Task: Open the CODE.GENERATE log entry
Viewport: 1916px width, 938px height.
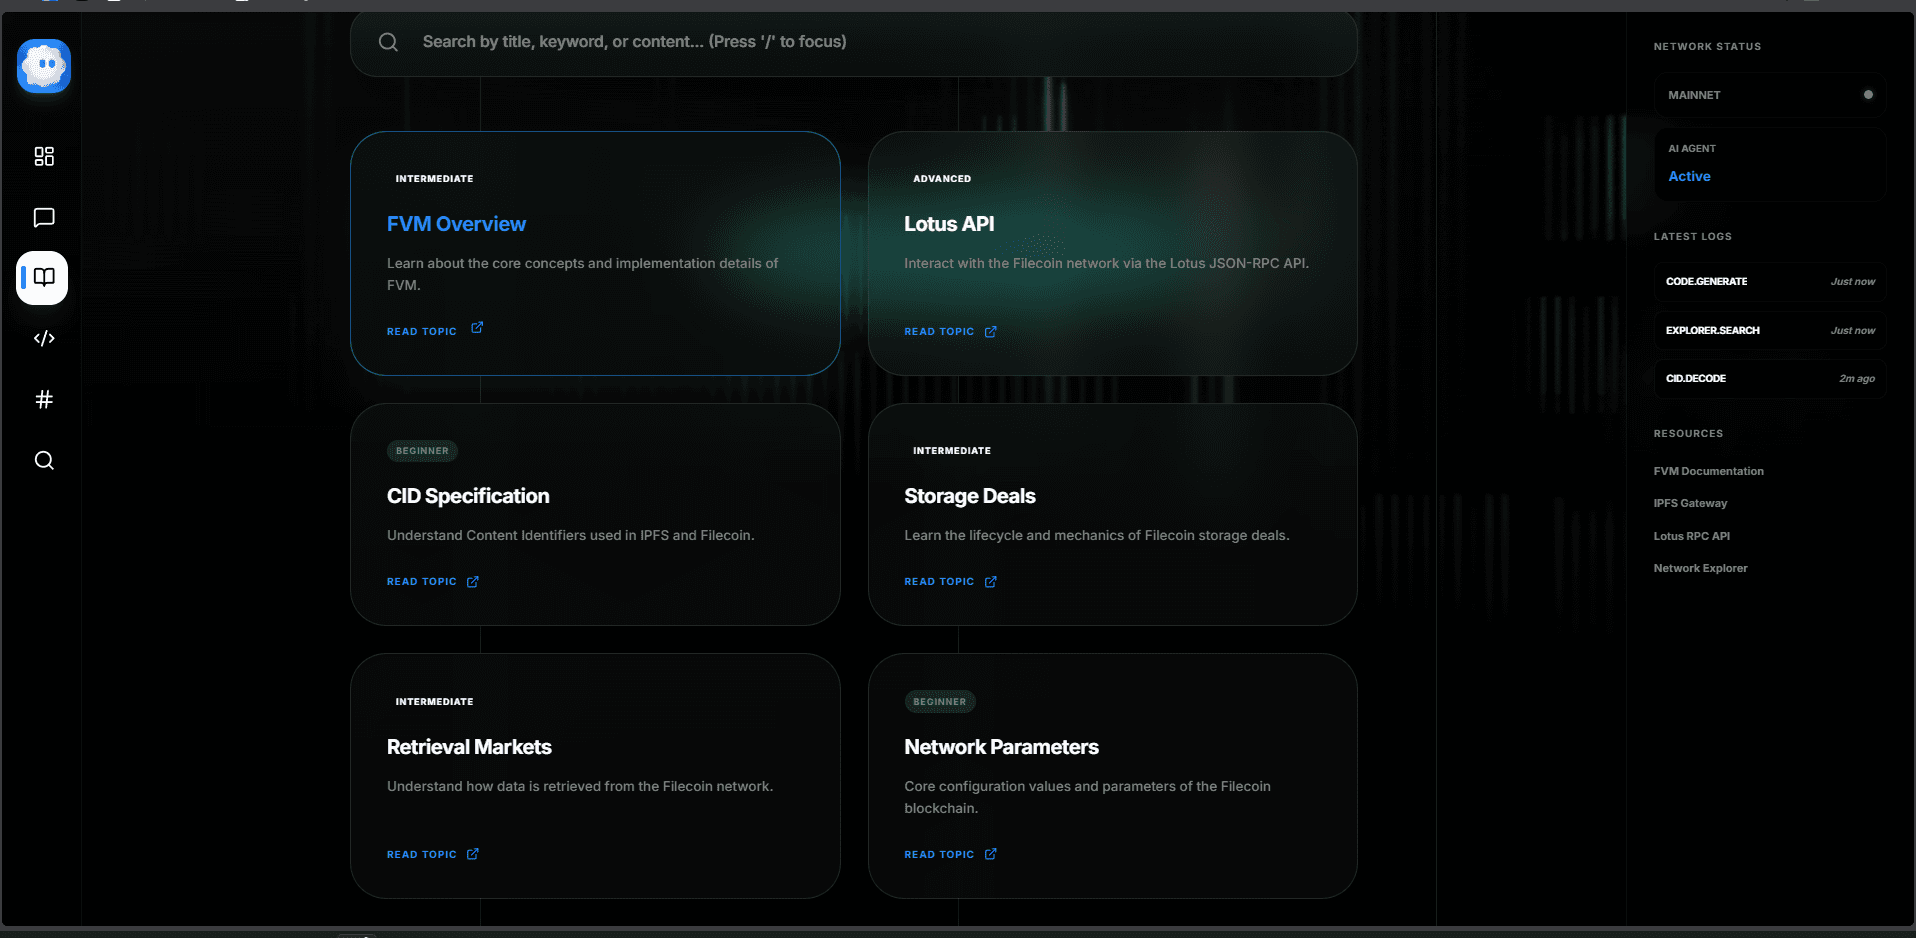Action: (1769, 282)
